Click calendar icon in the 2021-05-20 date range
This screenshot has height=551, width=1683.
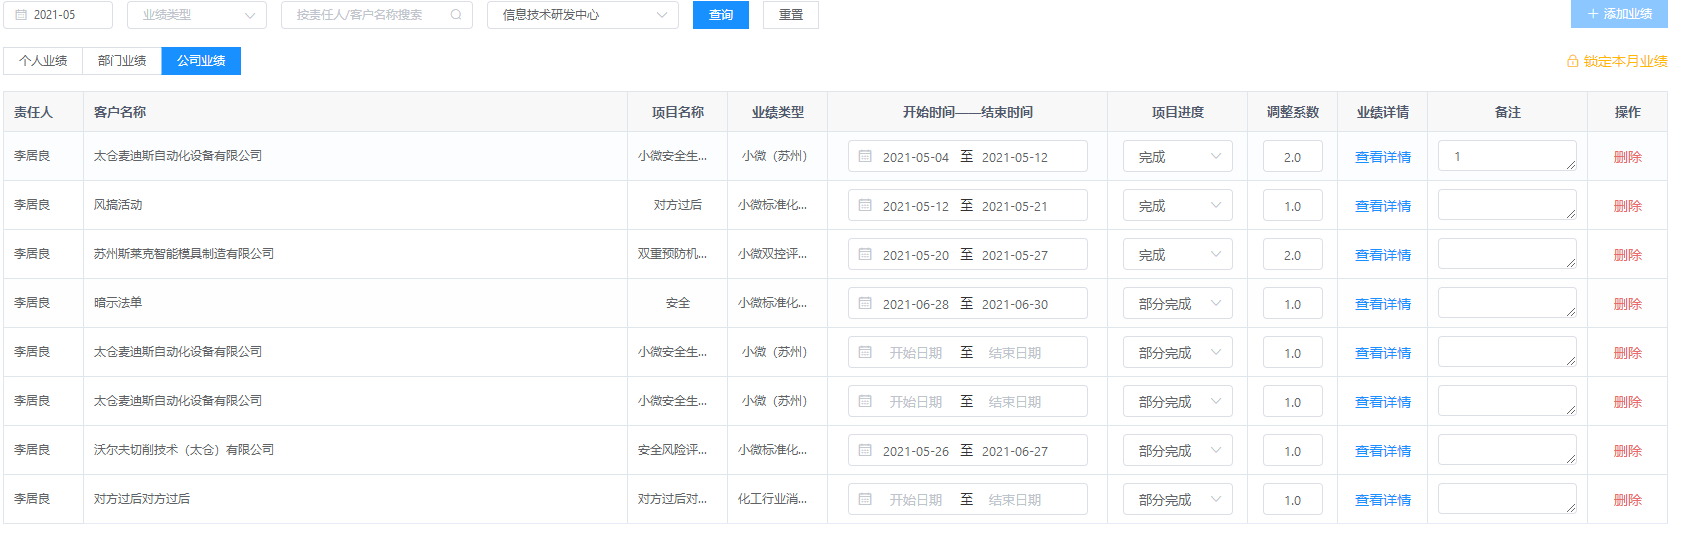click(x=866, y=255)
